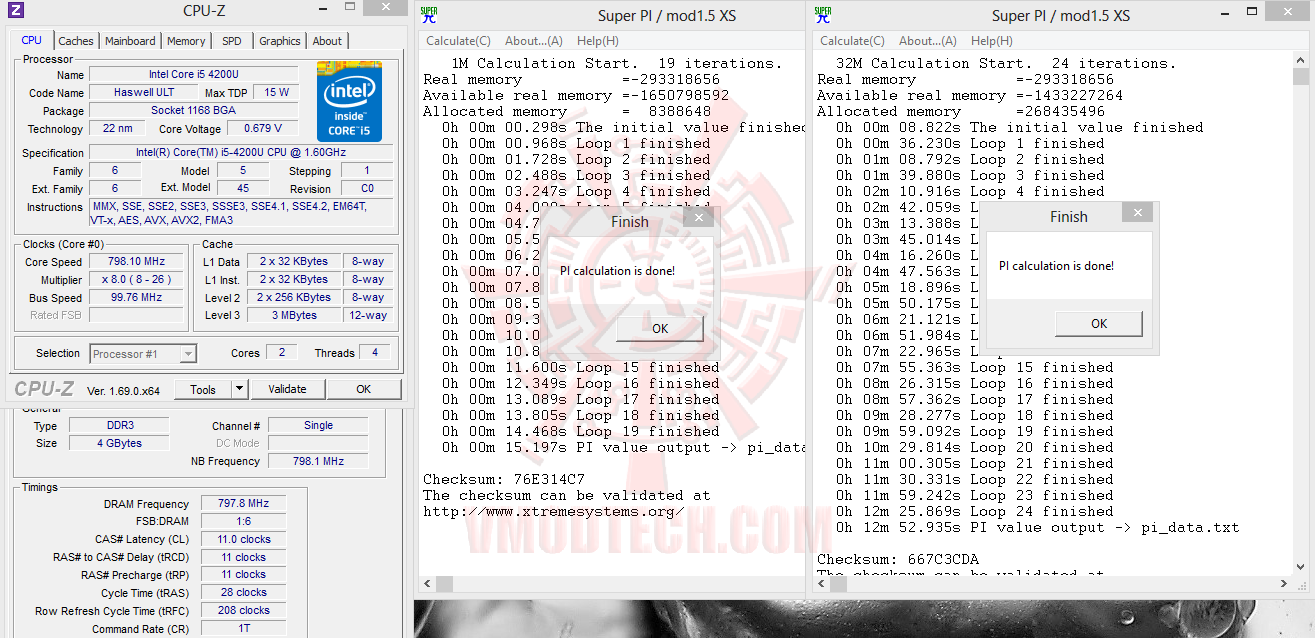Click the 32M window scrollbar down arrow
This screenshot has height=638, width=1315.
point(1300,567)
